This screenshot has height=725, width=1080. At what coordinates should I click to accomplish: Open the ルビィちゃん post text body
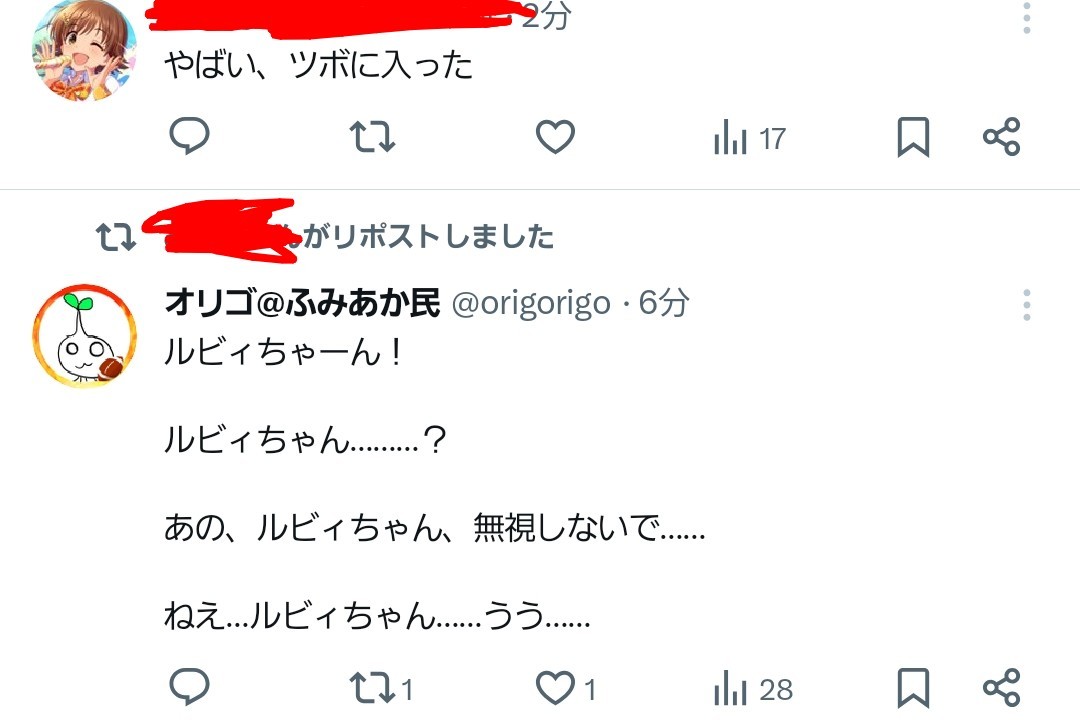pos(435,484)
